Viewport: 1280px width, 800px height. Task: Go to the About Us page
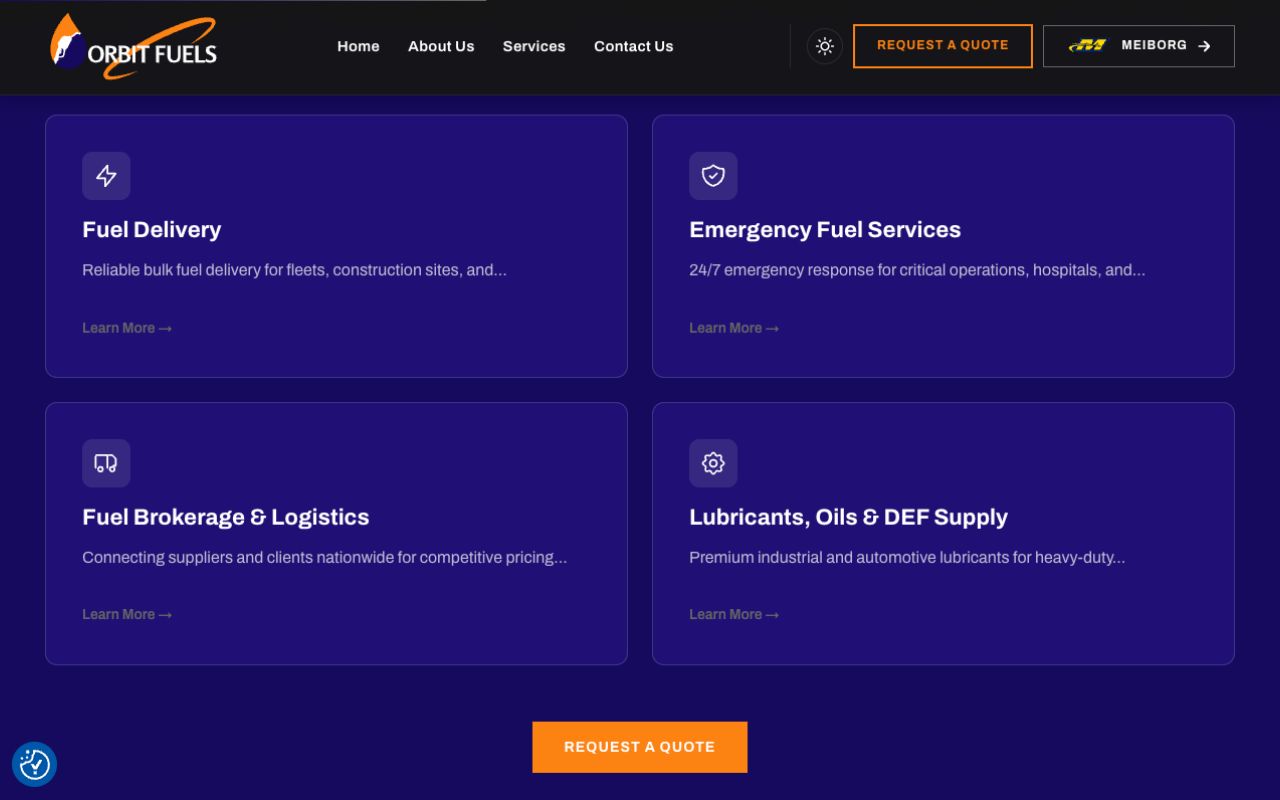click(441, 46)
